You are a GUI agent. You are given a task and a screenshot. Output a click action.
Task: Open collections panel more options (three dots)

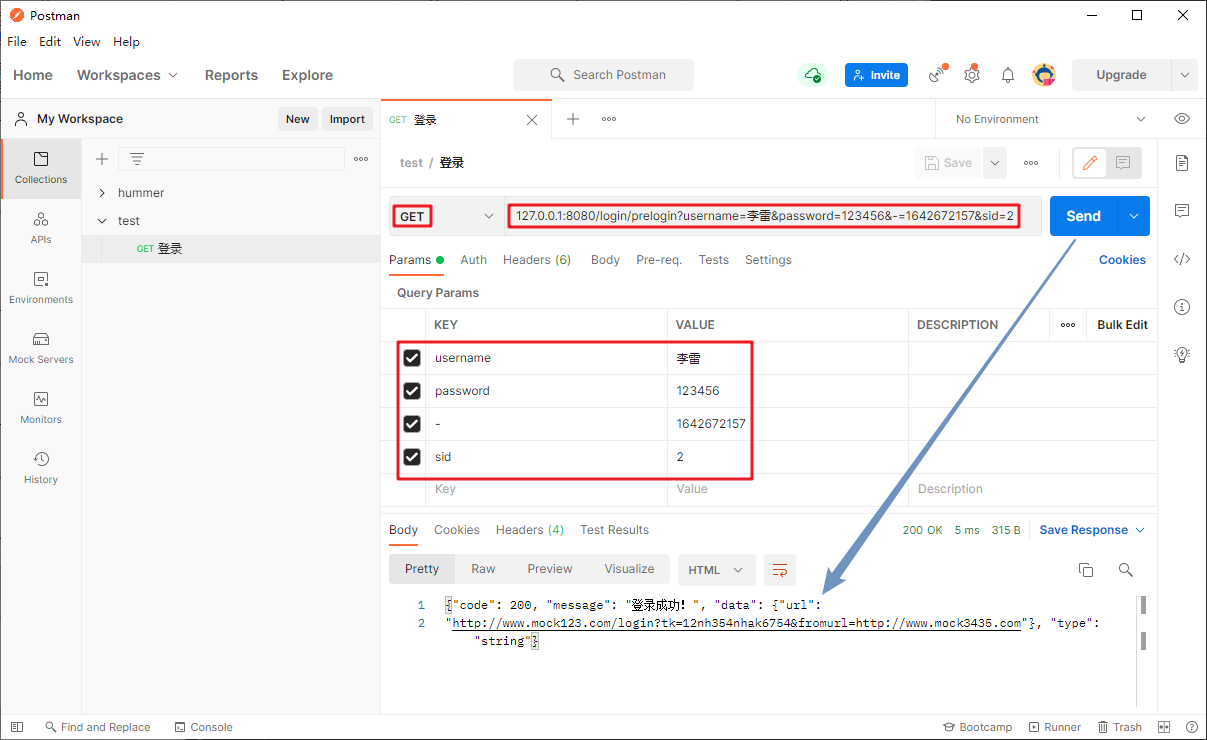(361, 159)
